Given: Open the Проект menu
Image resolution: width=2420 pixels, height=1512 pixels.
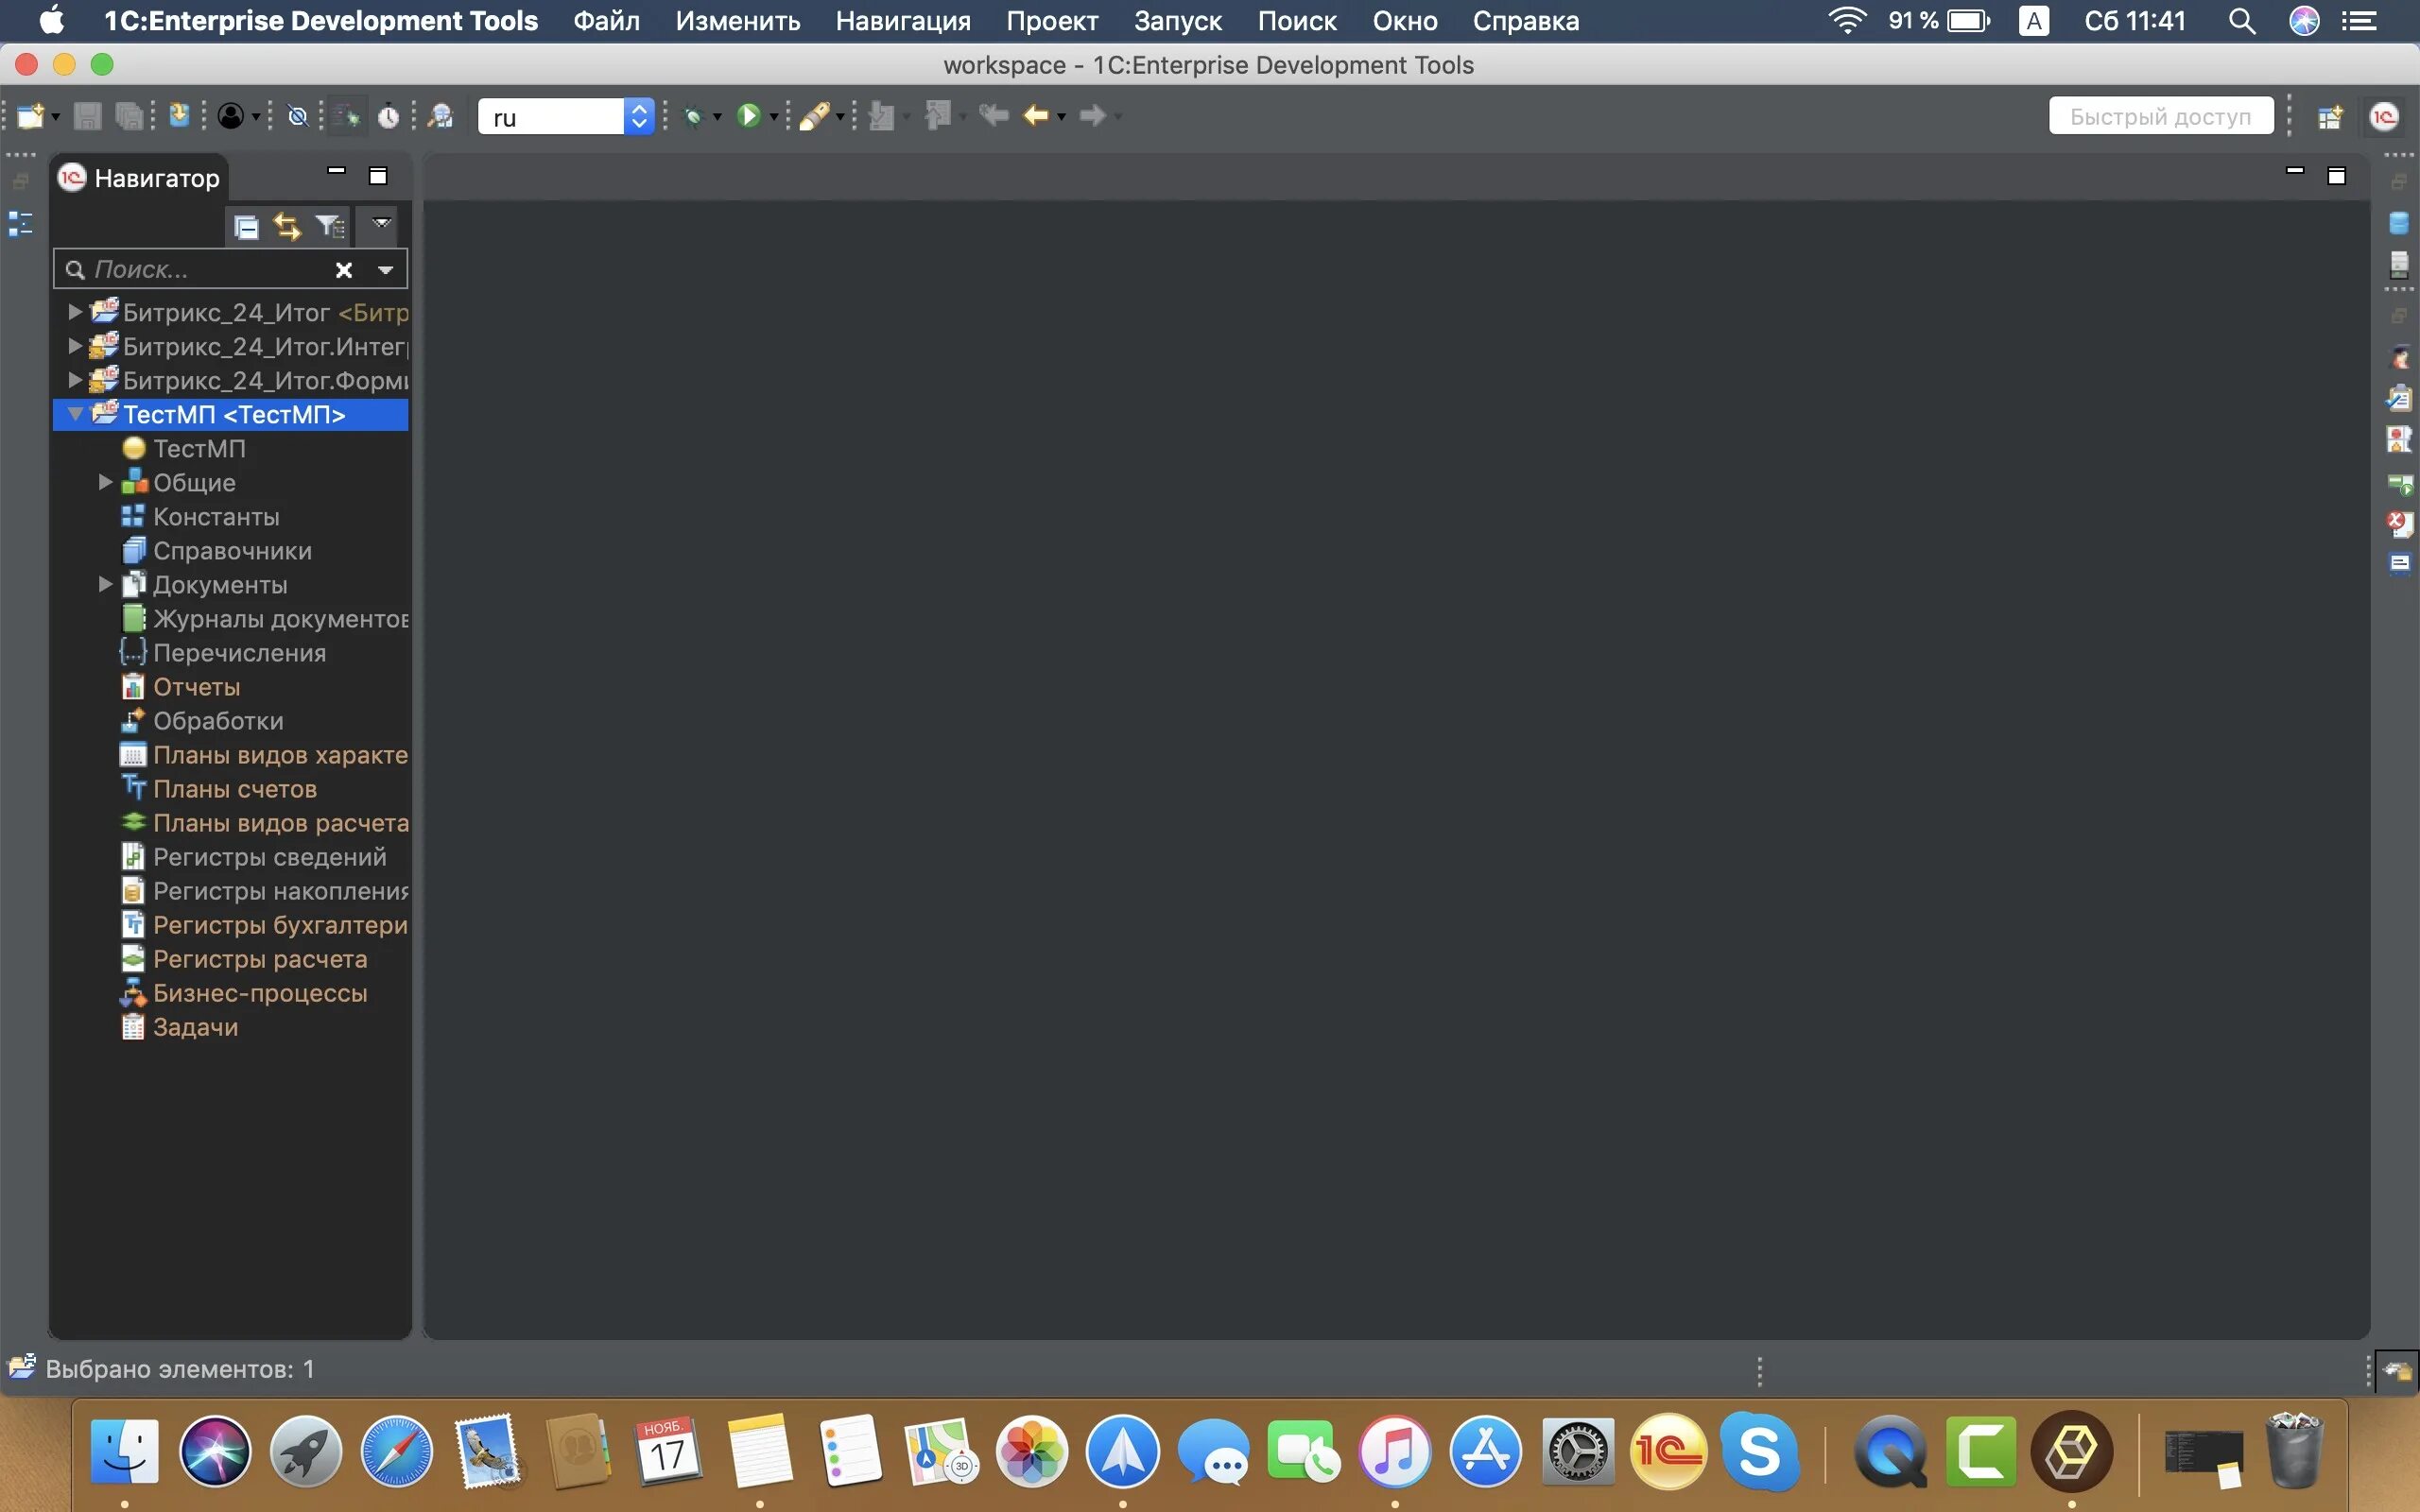Looking at the screenshot, I should [1051, 21].
